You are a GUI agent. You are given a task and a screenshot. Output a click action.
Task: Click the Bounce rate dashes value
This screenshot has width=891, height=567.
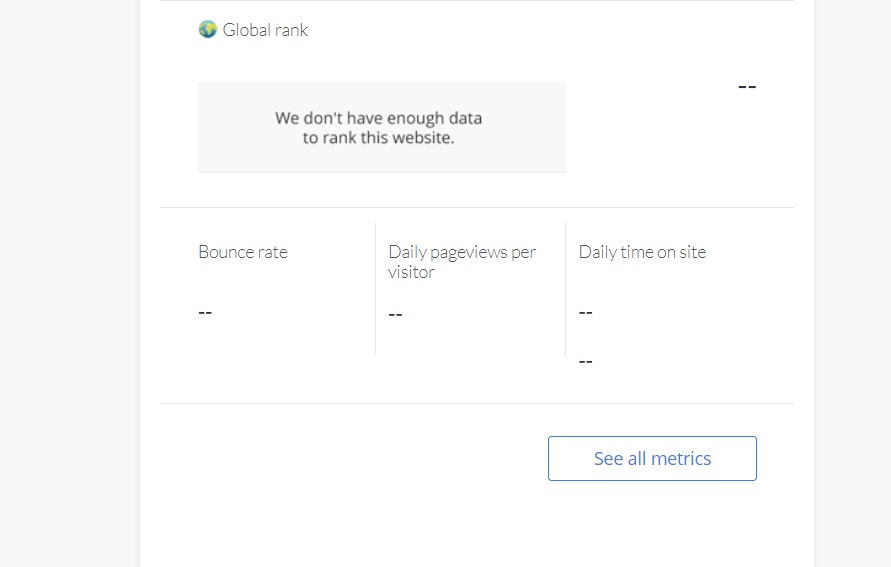[205, 312]
